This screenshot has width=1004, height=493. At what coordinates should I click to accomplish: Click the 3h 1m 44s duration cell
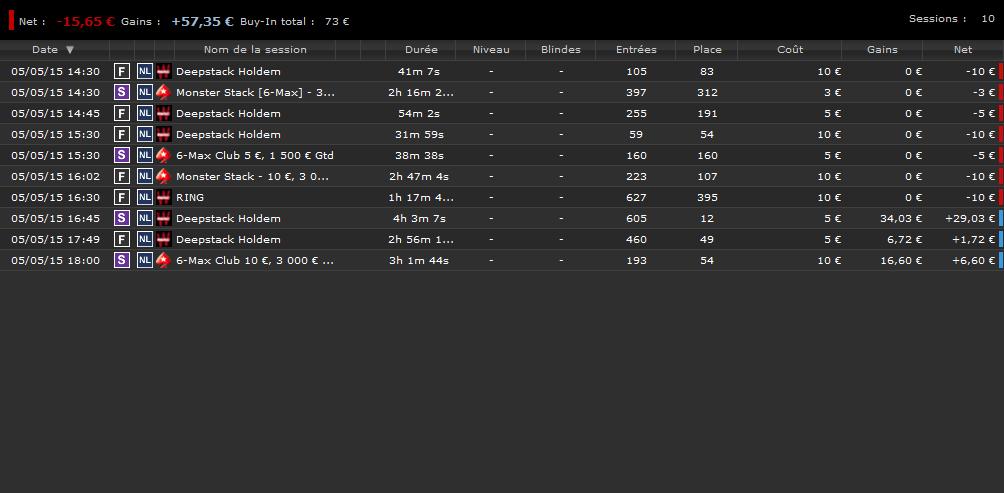[421, 260]
